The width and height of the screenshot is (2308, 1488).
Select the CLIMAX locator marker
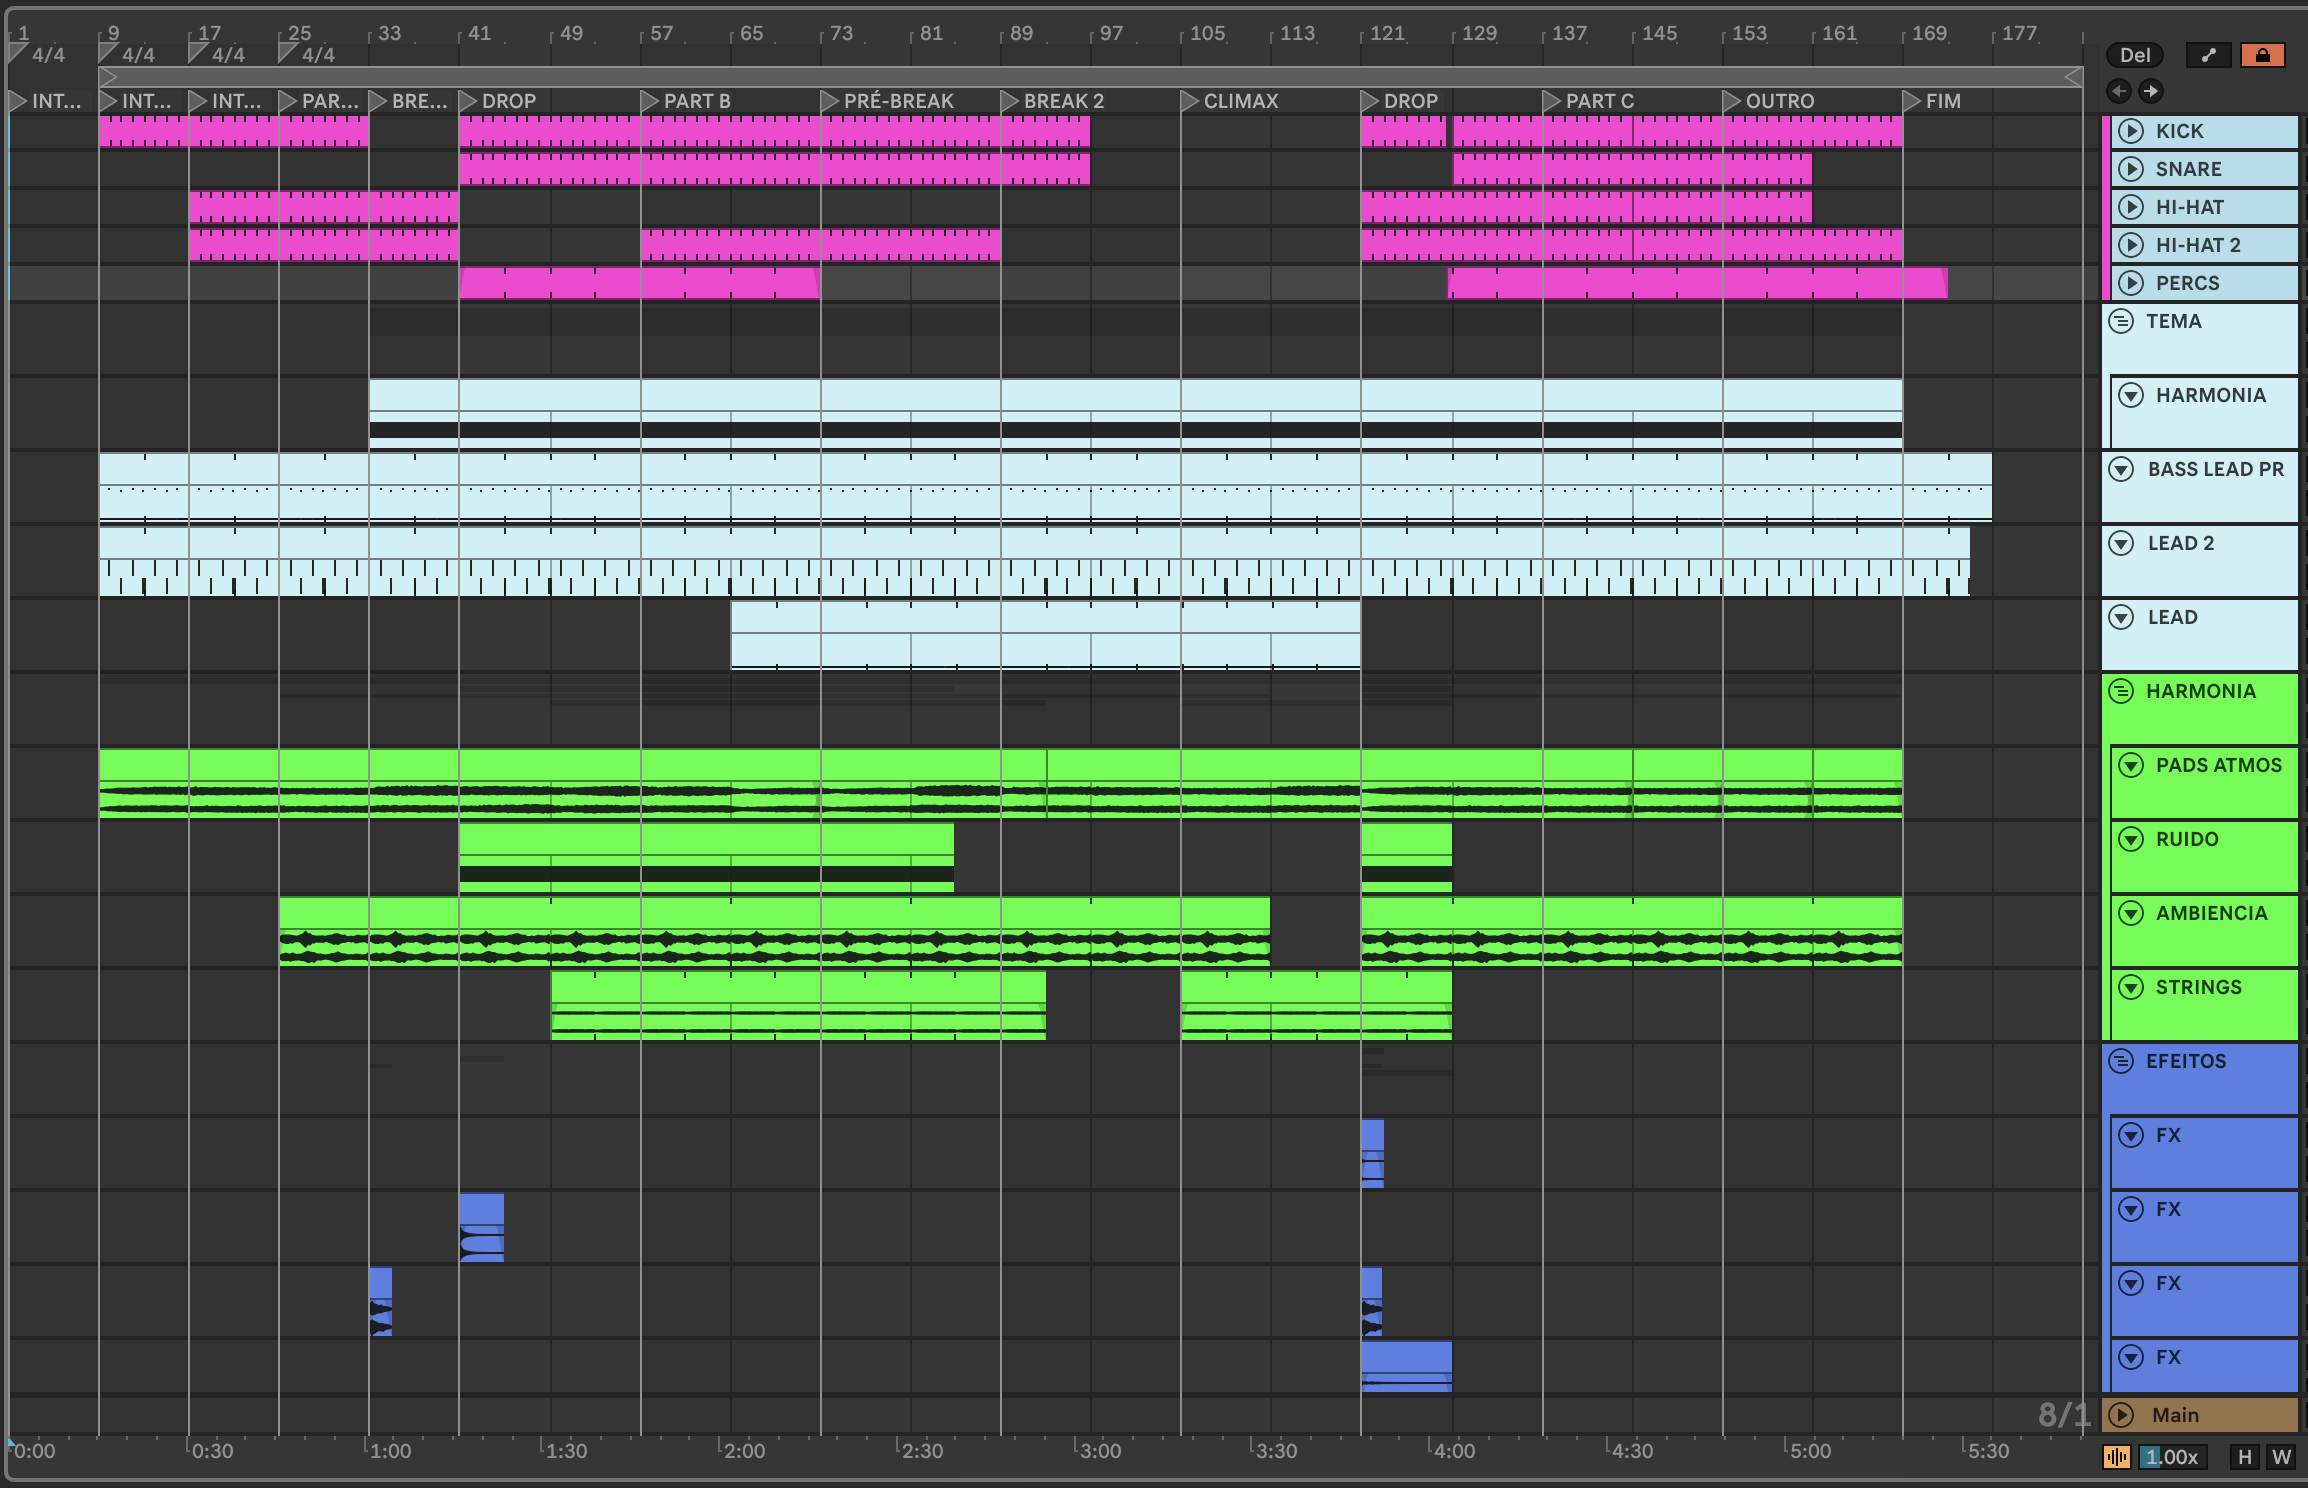tap(1190, 101)
